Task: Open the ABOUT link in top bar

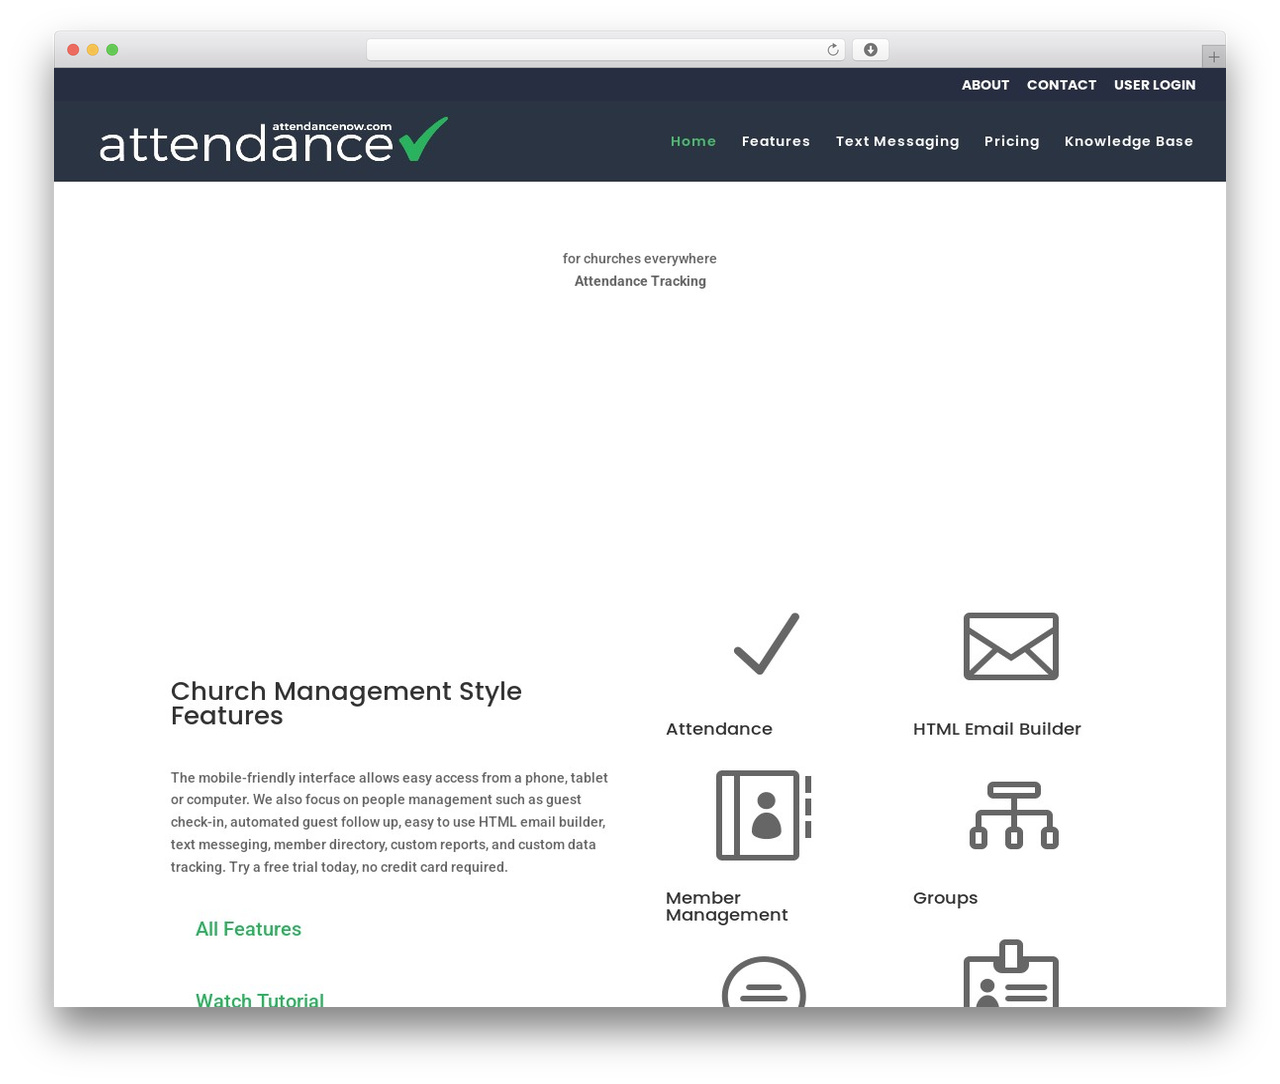Action: coord(985,85)
